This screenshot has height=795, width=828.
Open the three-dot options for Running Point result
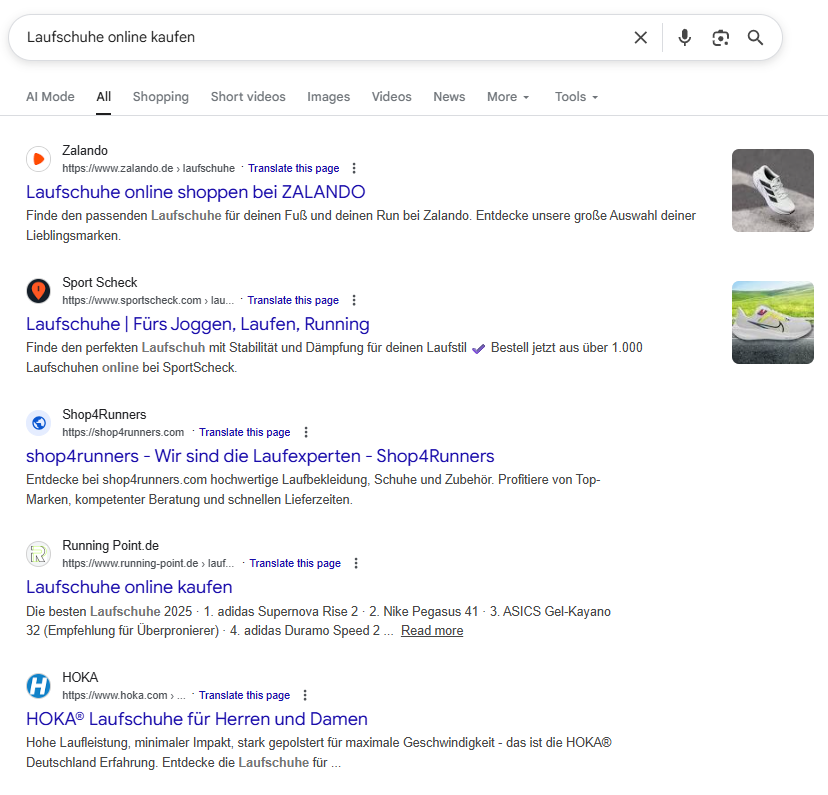[356, 563]
